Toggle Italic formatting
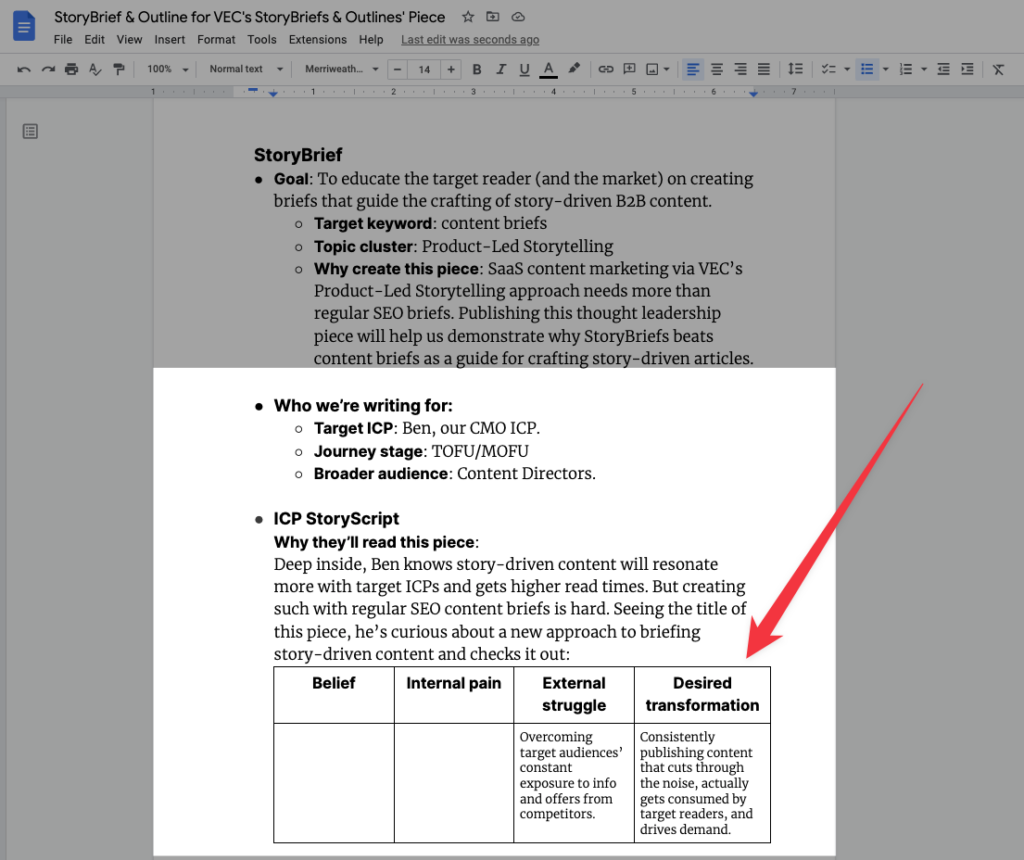 [501, 69]
